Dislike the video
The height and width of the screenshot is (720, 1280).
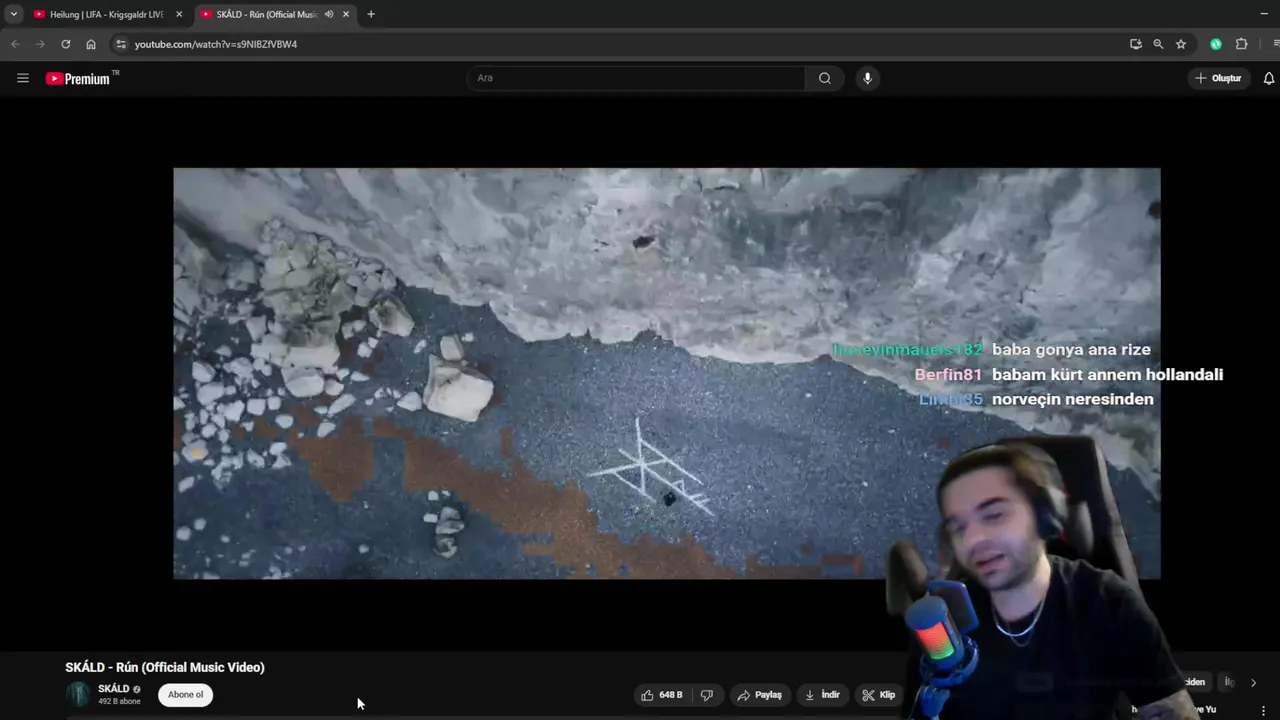[x=707, y=695]
